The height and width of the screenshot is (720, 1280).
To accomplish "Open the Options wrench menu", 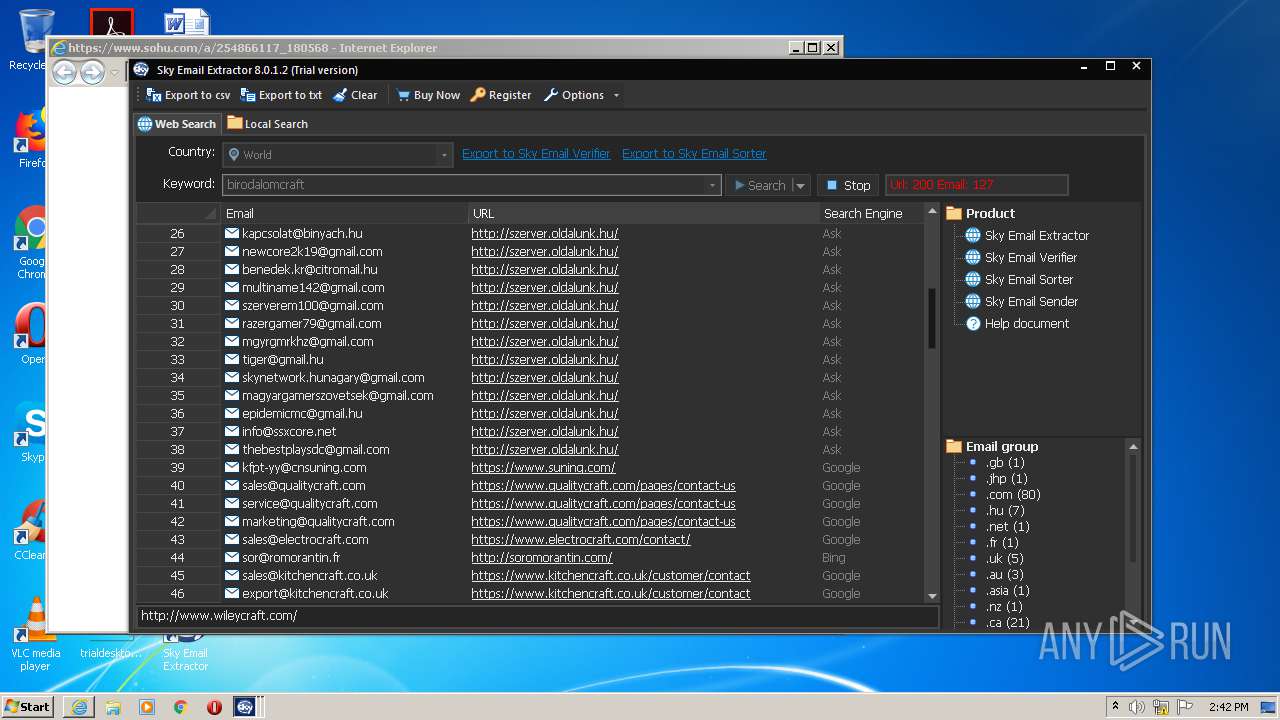I will pos(574,95).
